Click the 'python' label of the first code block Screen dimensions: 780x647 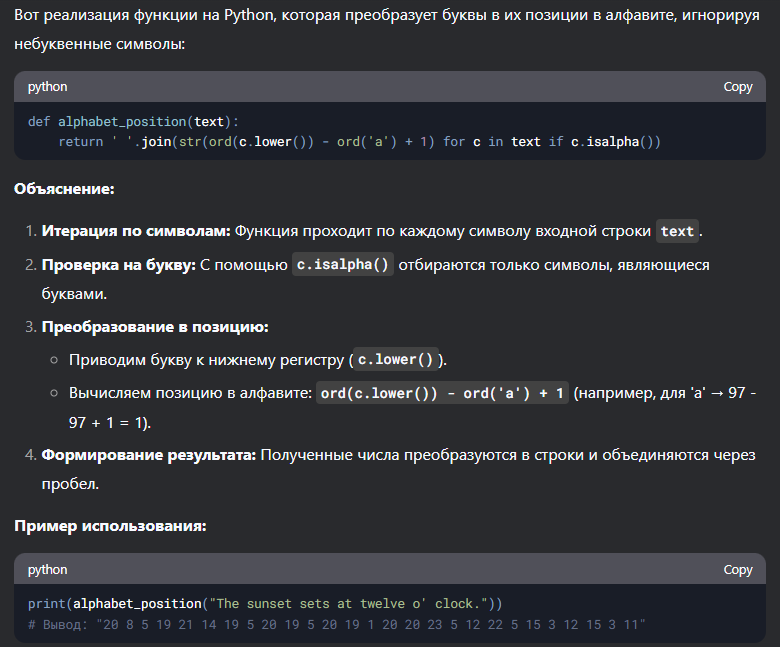tap(47, 87)
